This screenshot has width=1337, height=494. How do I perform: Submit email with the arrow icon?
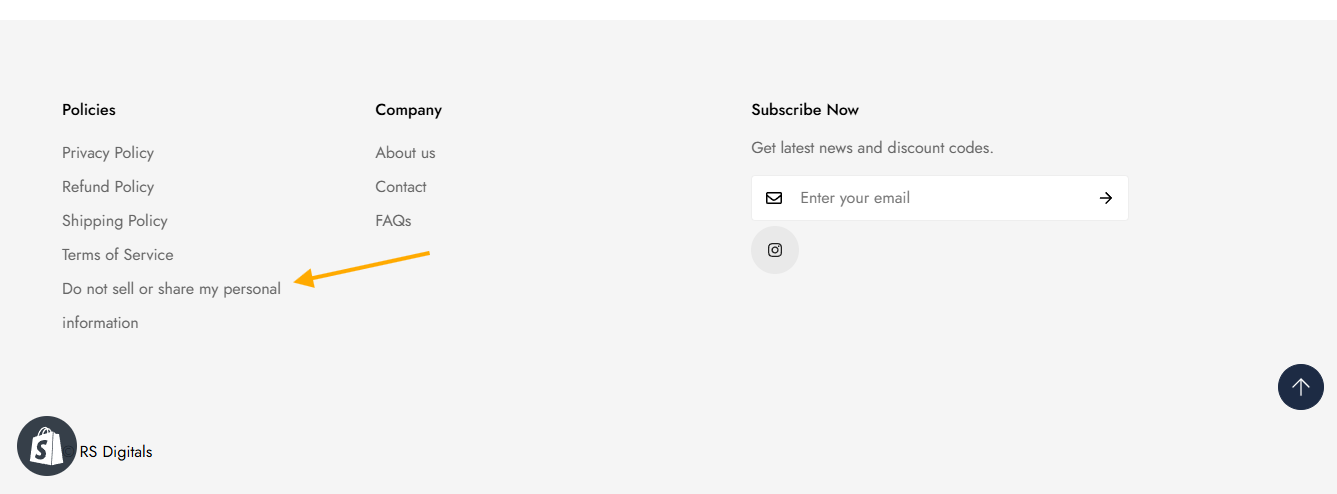(1105, 198)
